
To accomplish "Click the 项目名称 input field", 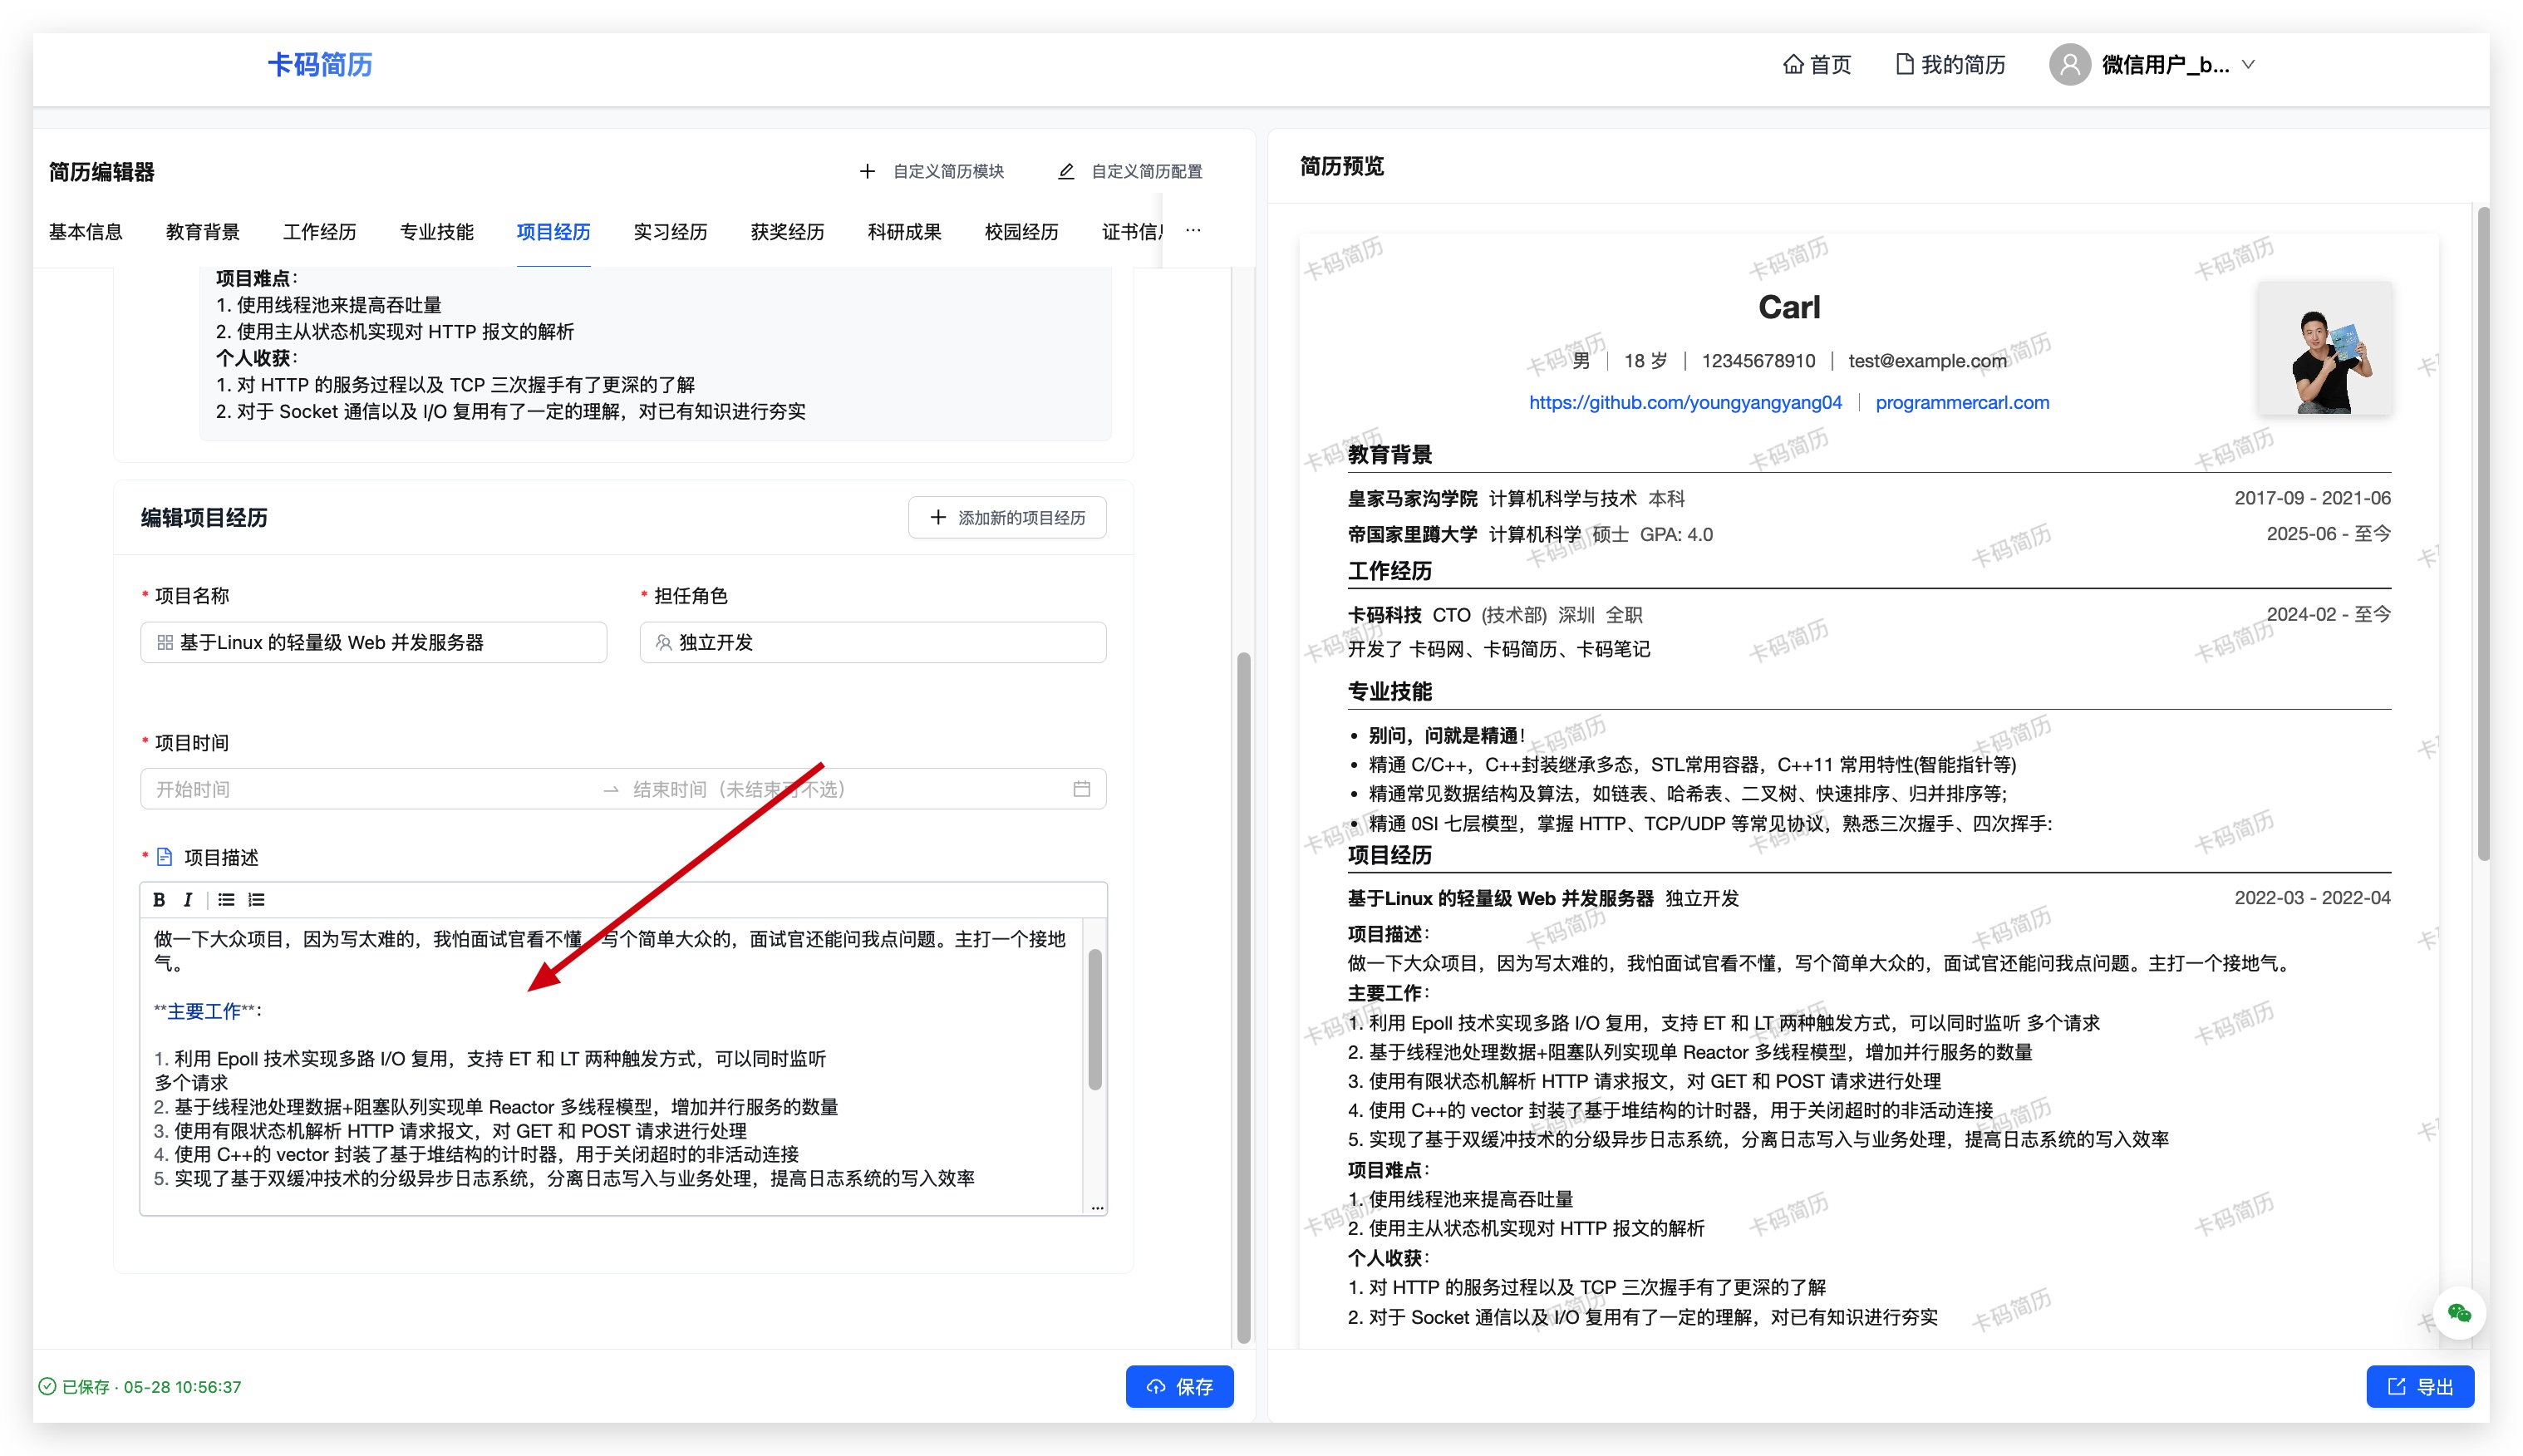I will [x=373, y=642].
